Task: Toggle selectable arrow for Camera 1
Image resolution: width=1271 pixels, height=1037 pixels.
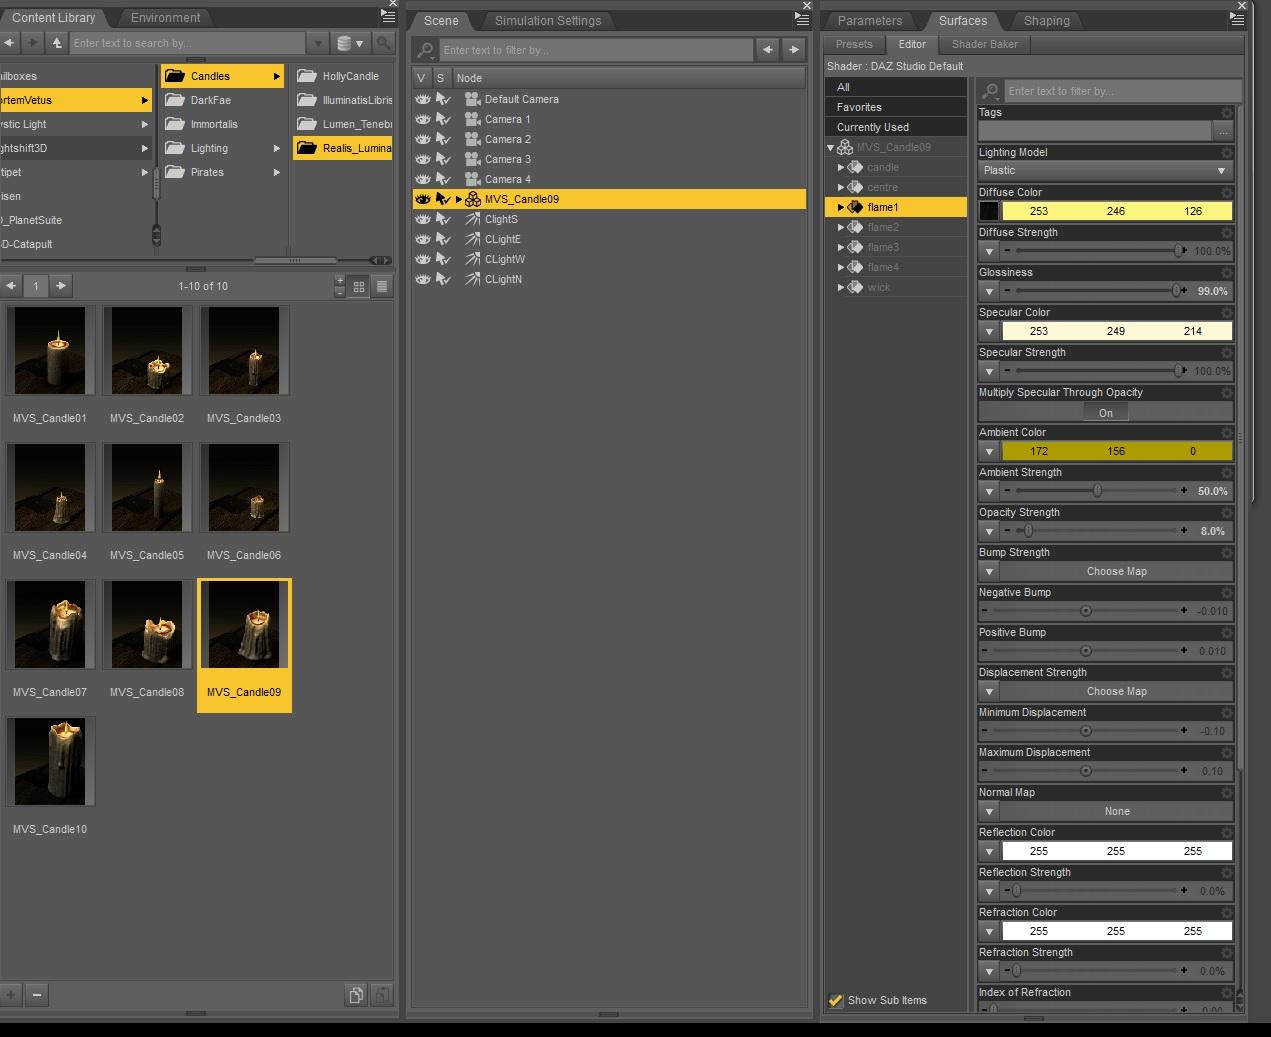Action: pyautogui.click(x=443, y=119)
